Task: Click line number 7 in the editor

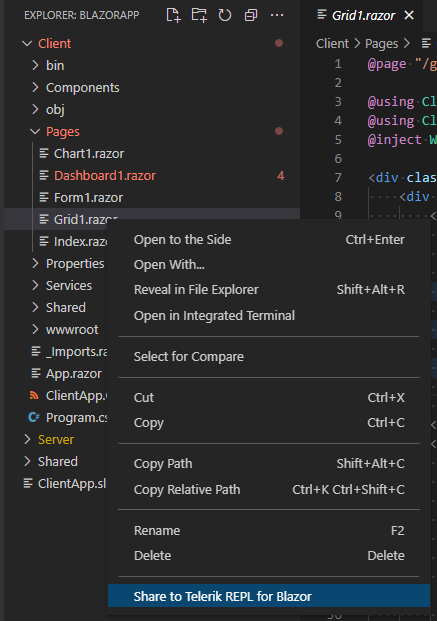Action: click(338, 177)
